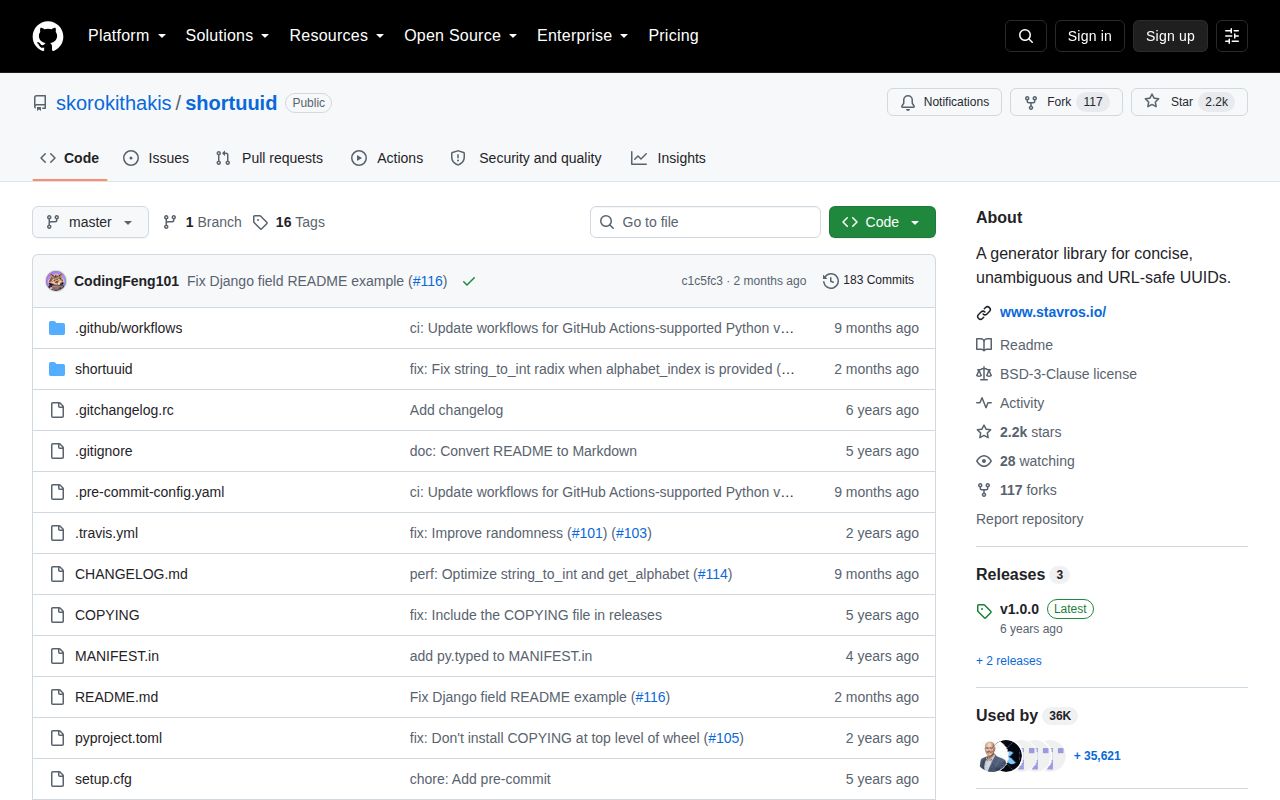Click Report repository link
1280x800 pixels.
(1030, 519)
